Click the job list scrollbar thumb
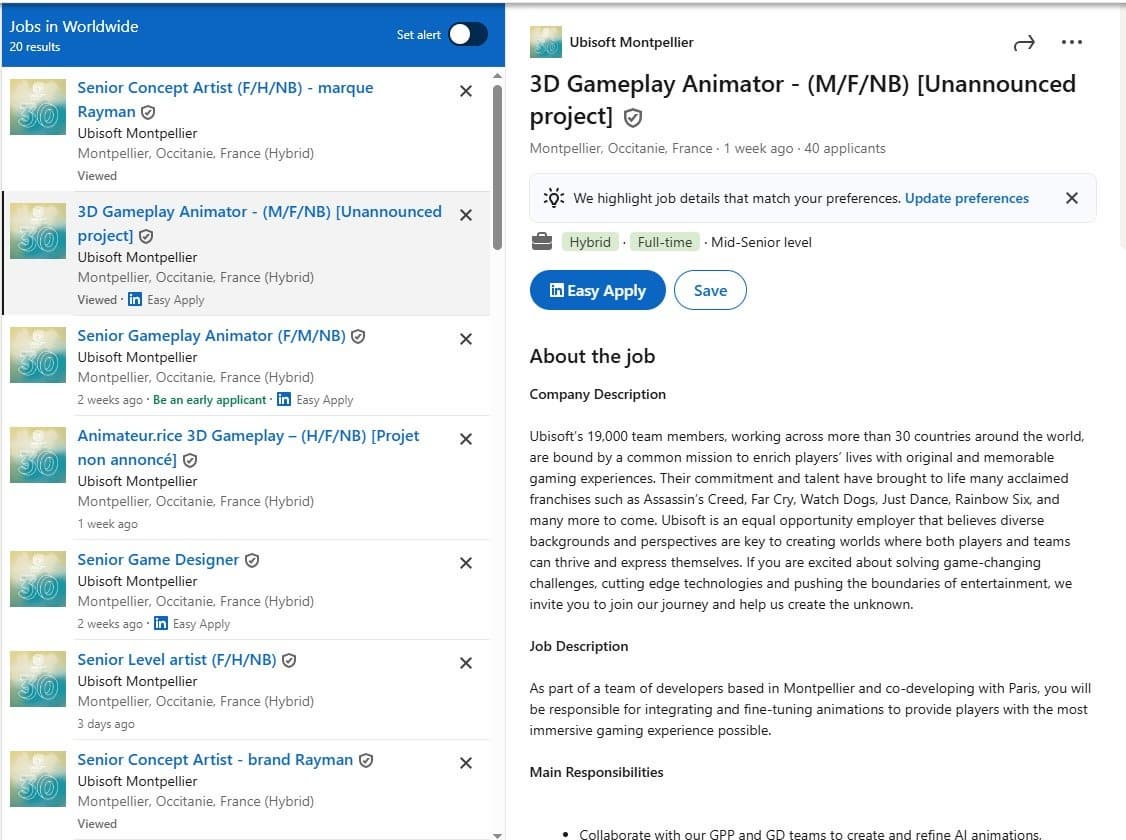This screenshot has height=840, width=1126. [497, 165]
